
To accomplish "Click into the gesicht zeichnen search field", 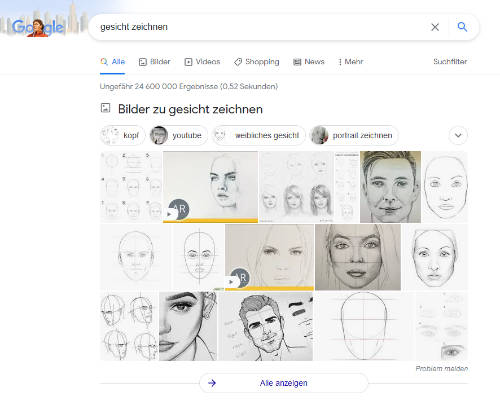I will pos(260,27).
